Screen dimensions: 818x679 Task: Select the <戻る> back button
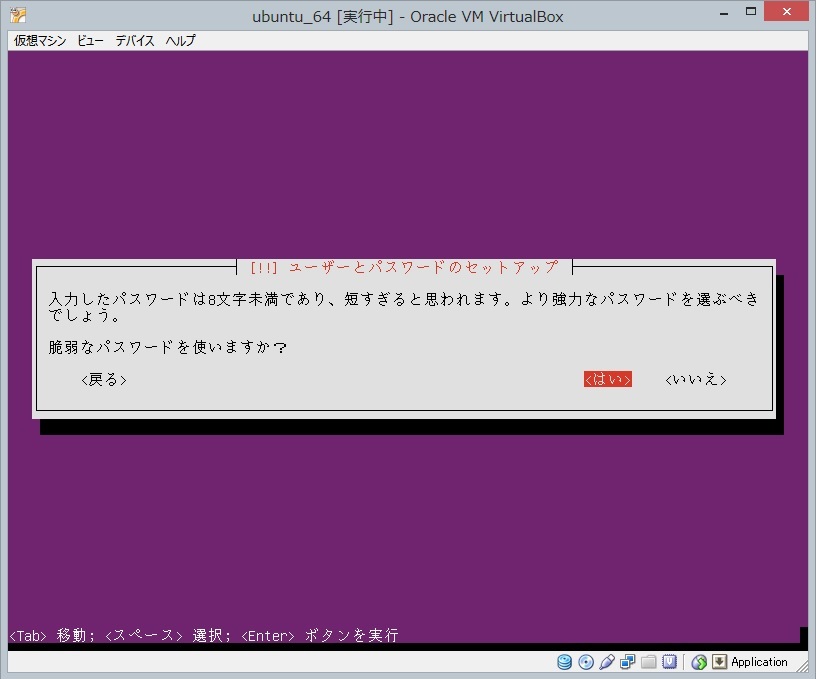click(x=104, y=380)
